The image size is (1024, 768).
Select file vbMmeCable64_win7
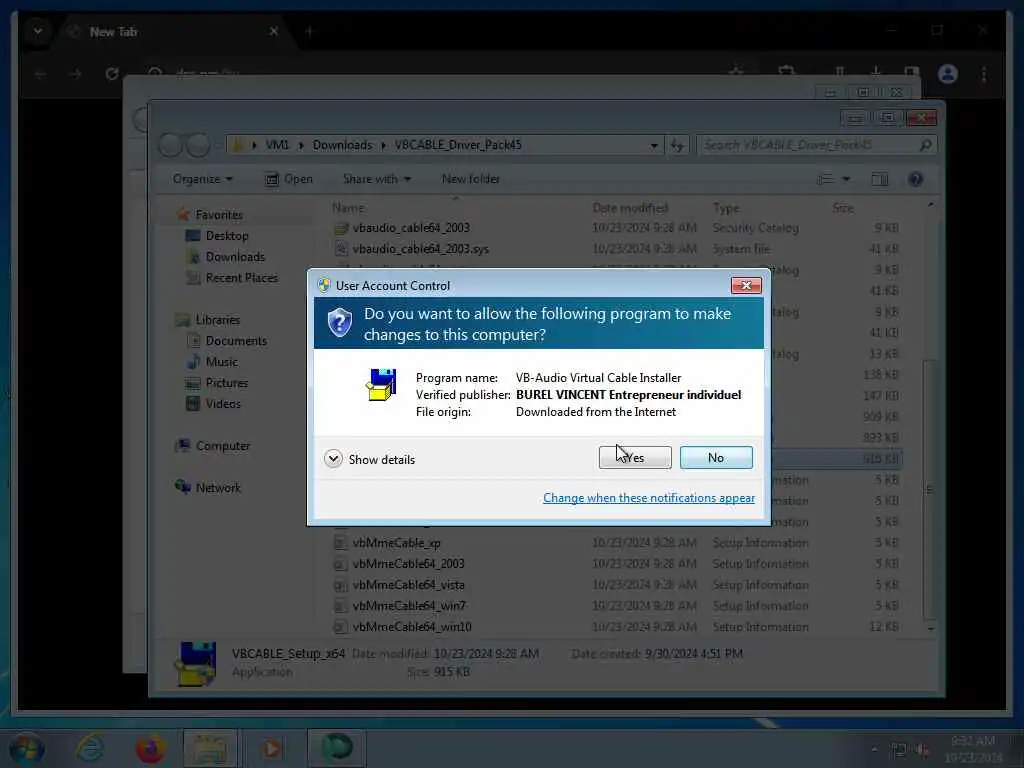(x=409, y=605)
